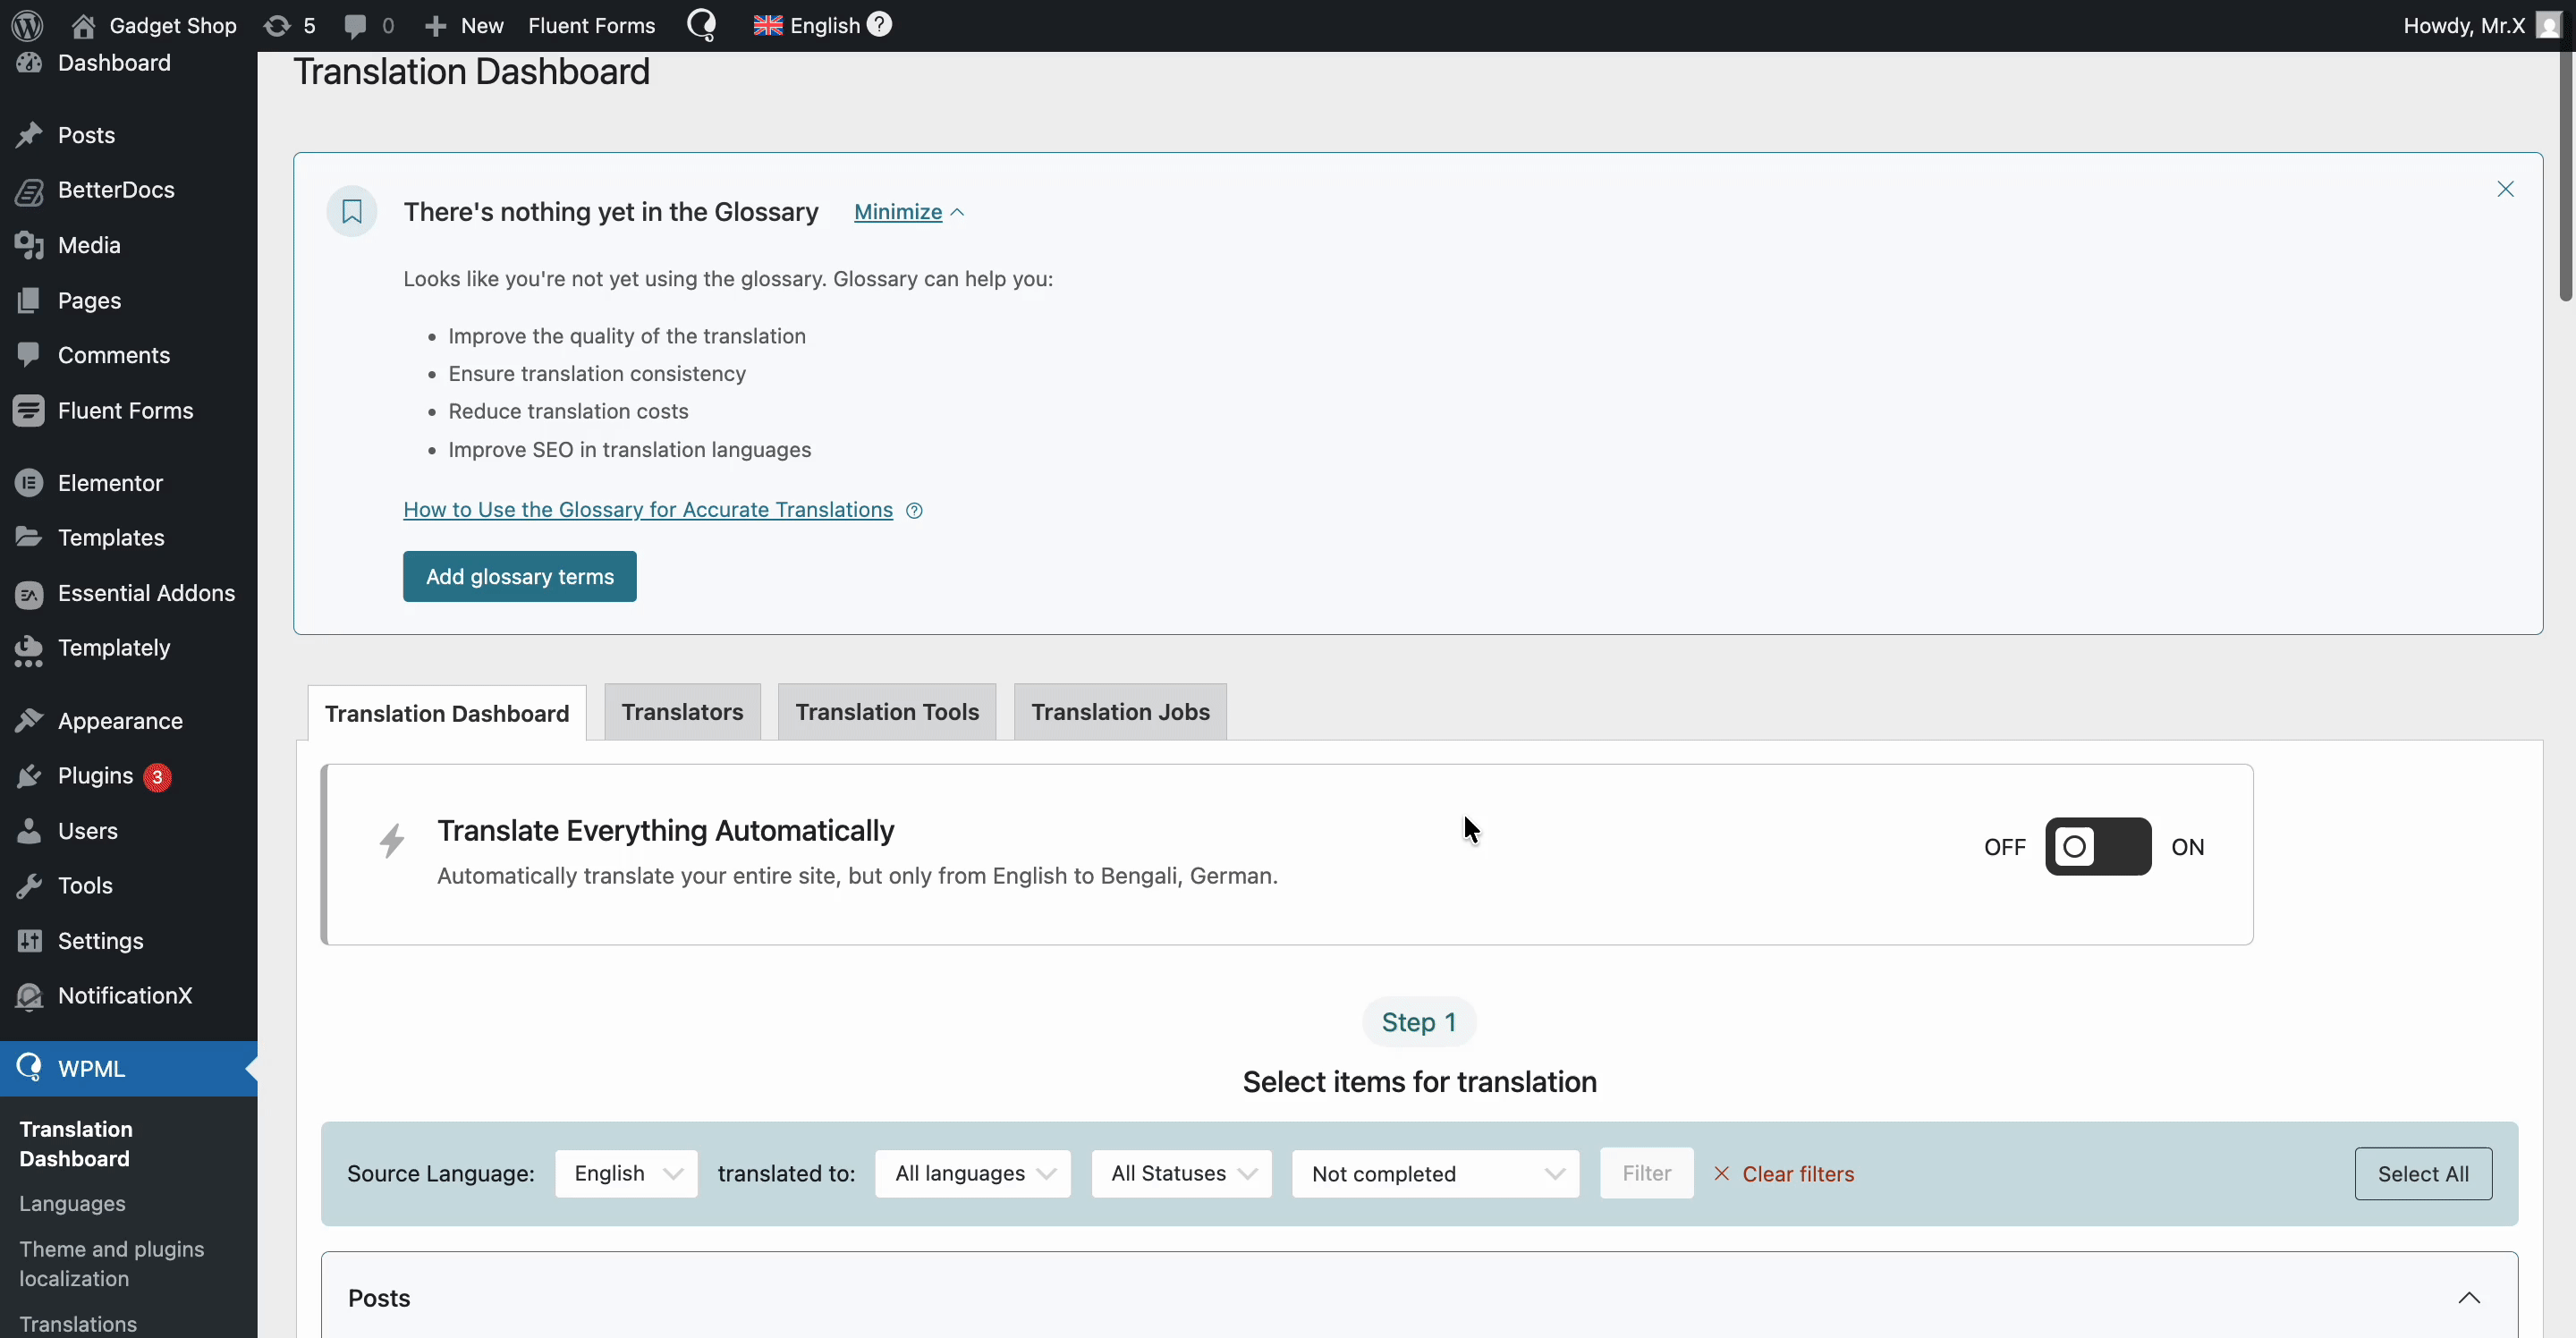The width and height of the screenshot is (2576, 1338).
Task: Click the WPML compass icon in sidebar
Action: coord(30,1068)
